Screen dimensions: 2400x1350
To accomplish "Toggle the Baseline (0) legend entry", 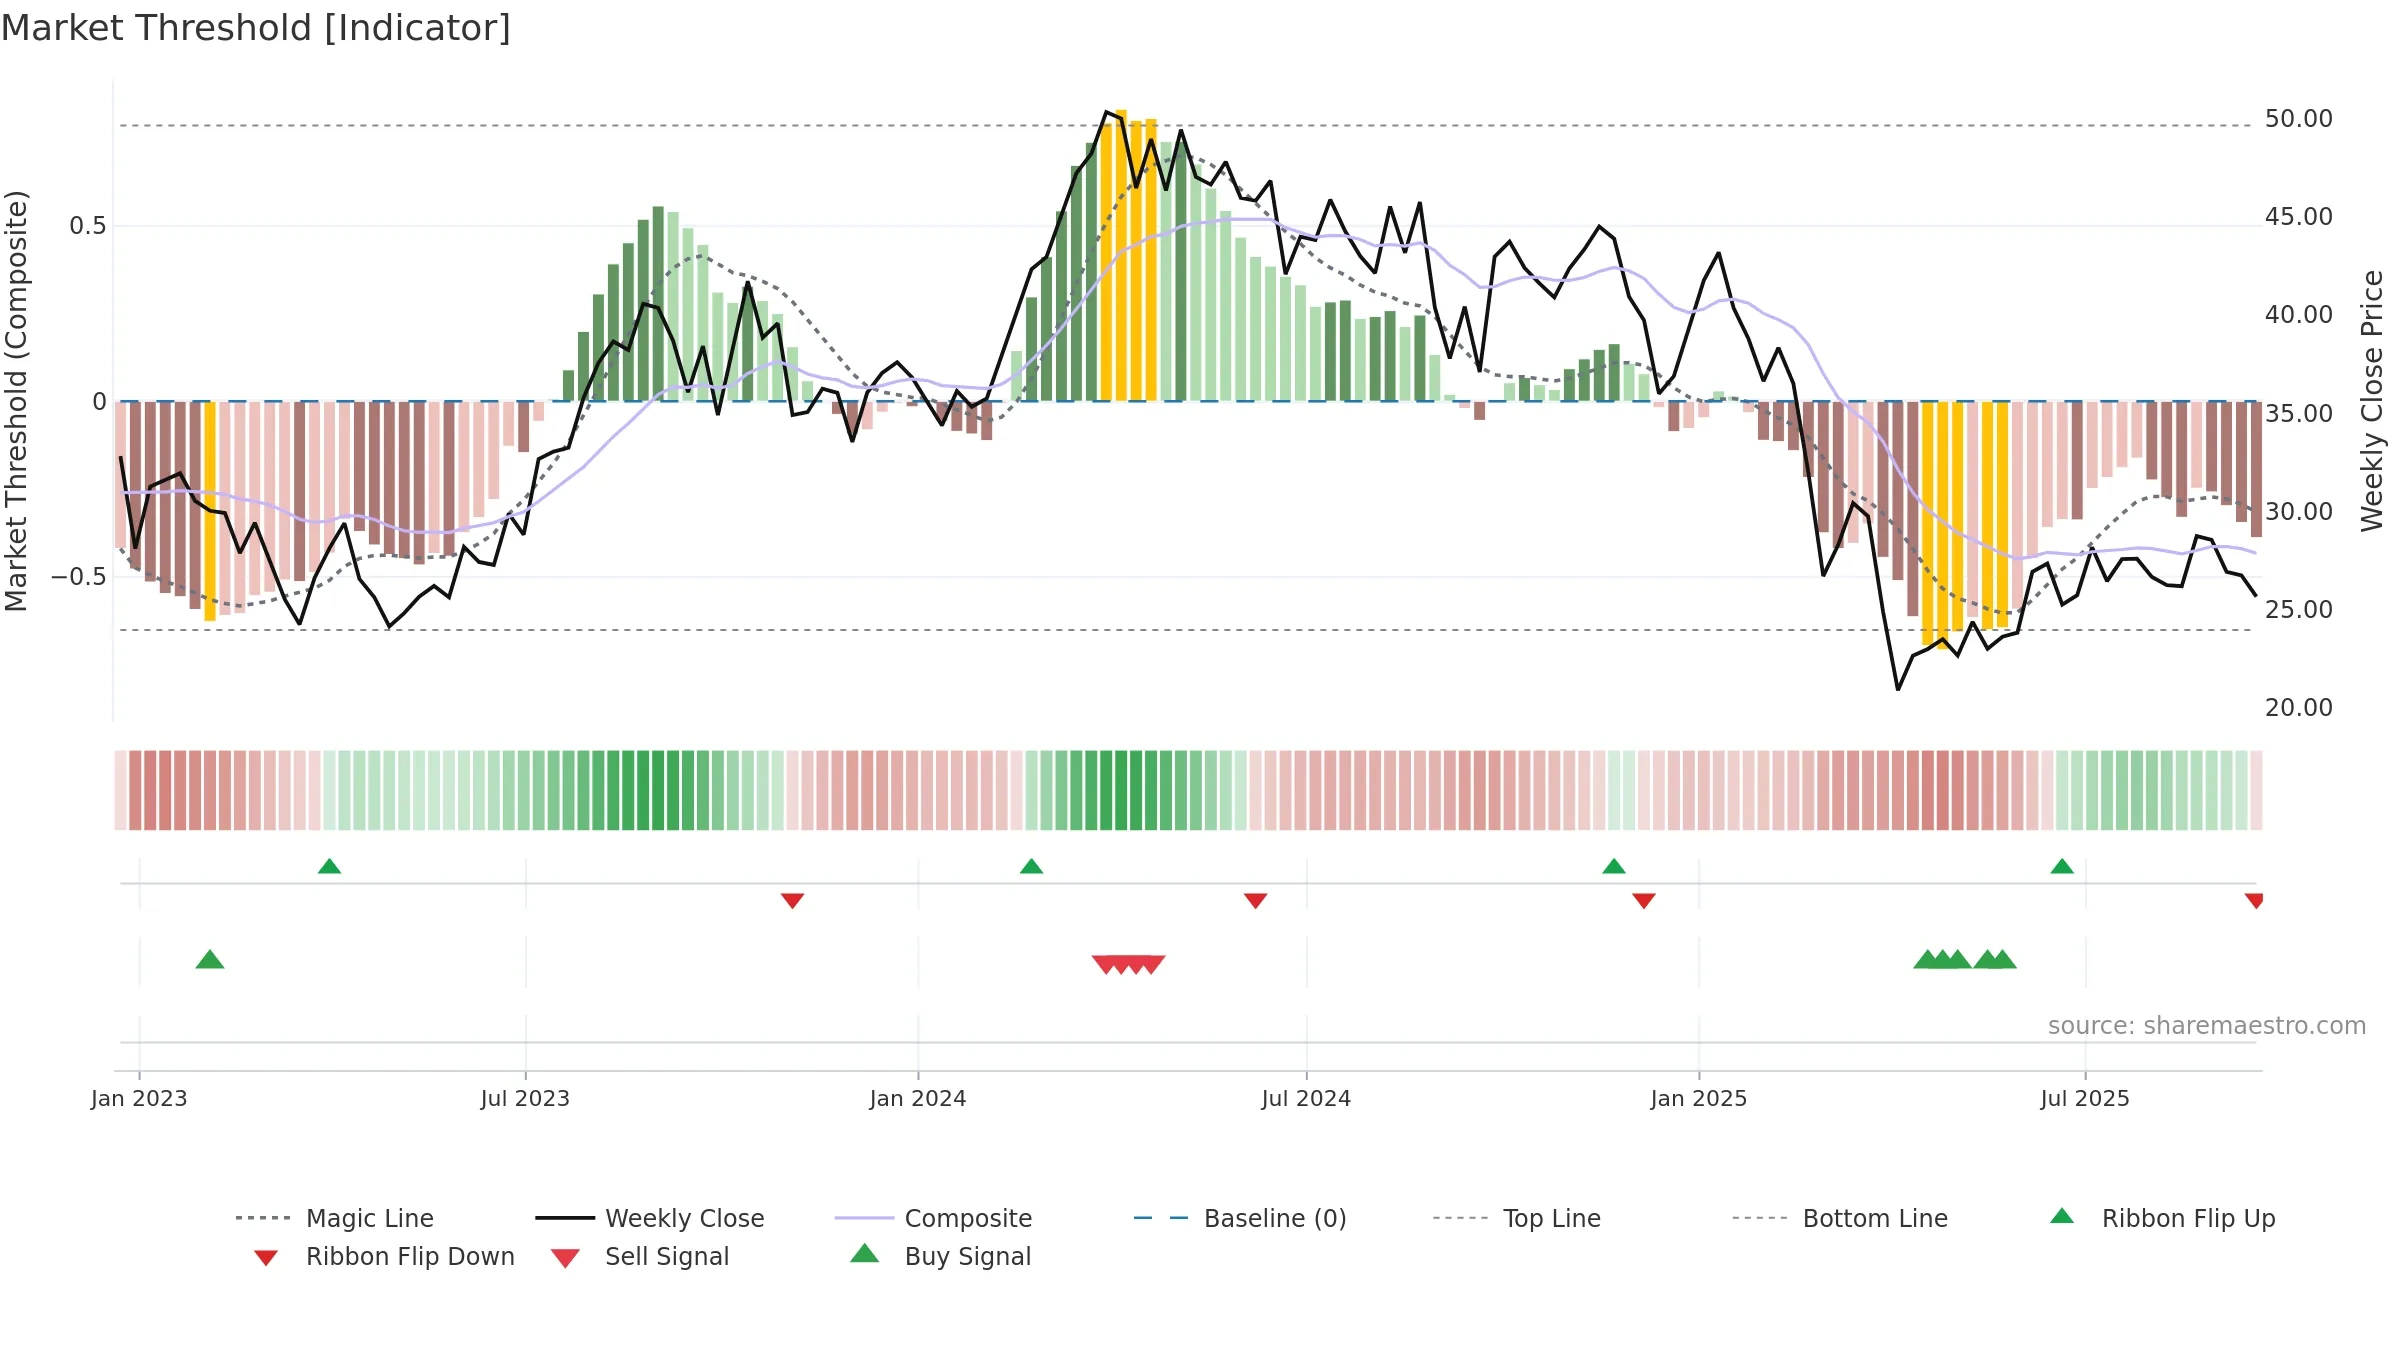I will coord(1240,1218).
